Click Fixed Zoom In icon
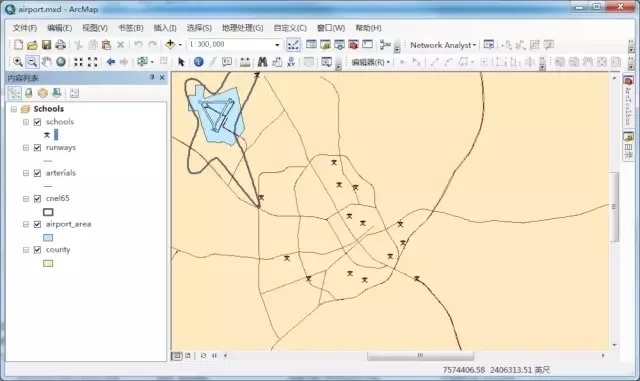 coord(78,62)
